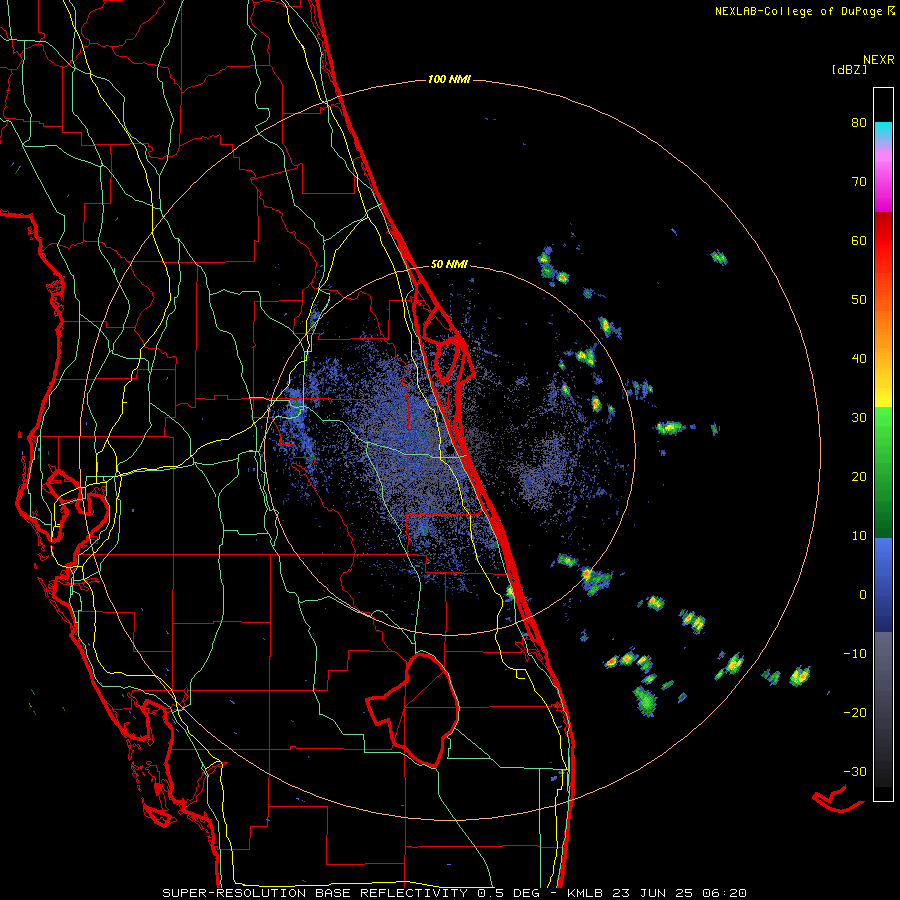Click the NEXR label above color scale

878,60
